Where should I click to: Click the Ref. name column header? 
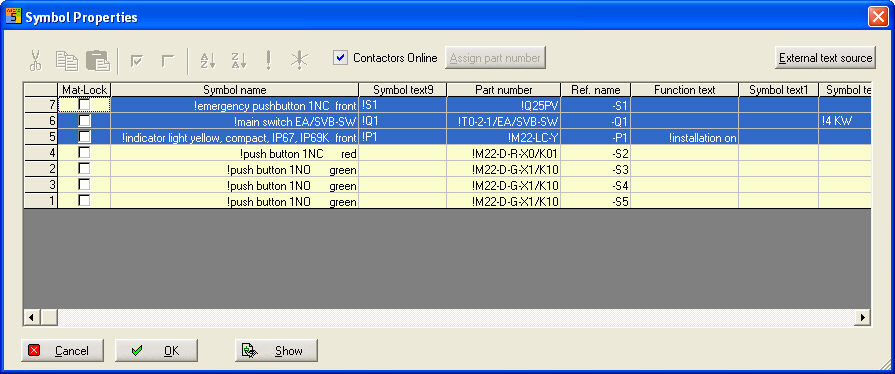(x=595, y=90)
